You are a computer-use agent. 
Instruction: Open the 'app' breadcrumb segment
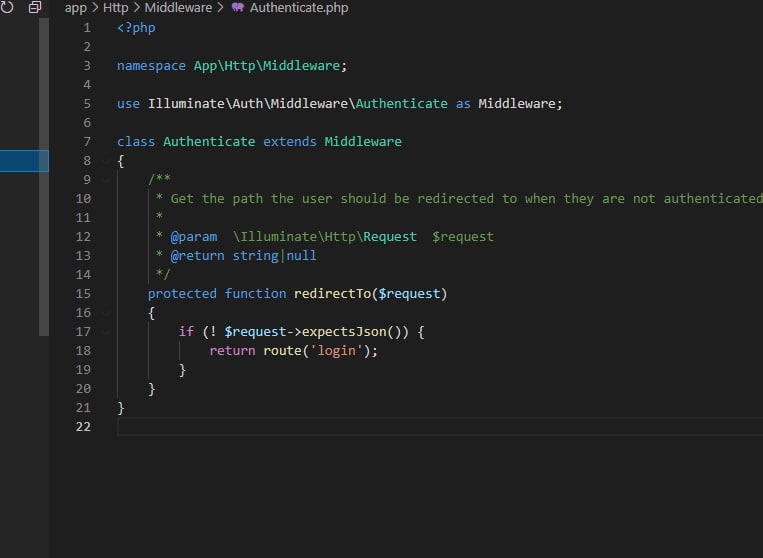point(75,8)
